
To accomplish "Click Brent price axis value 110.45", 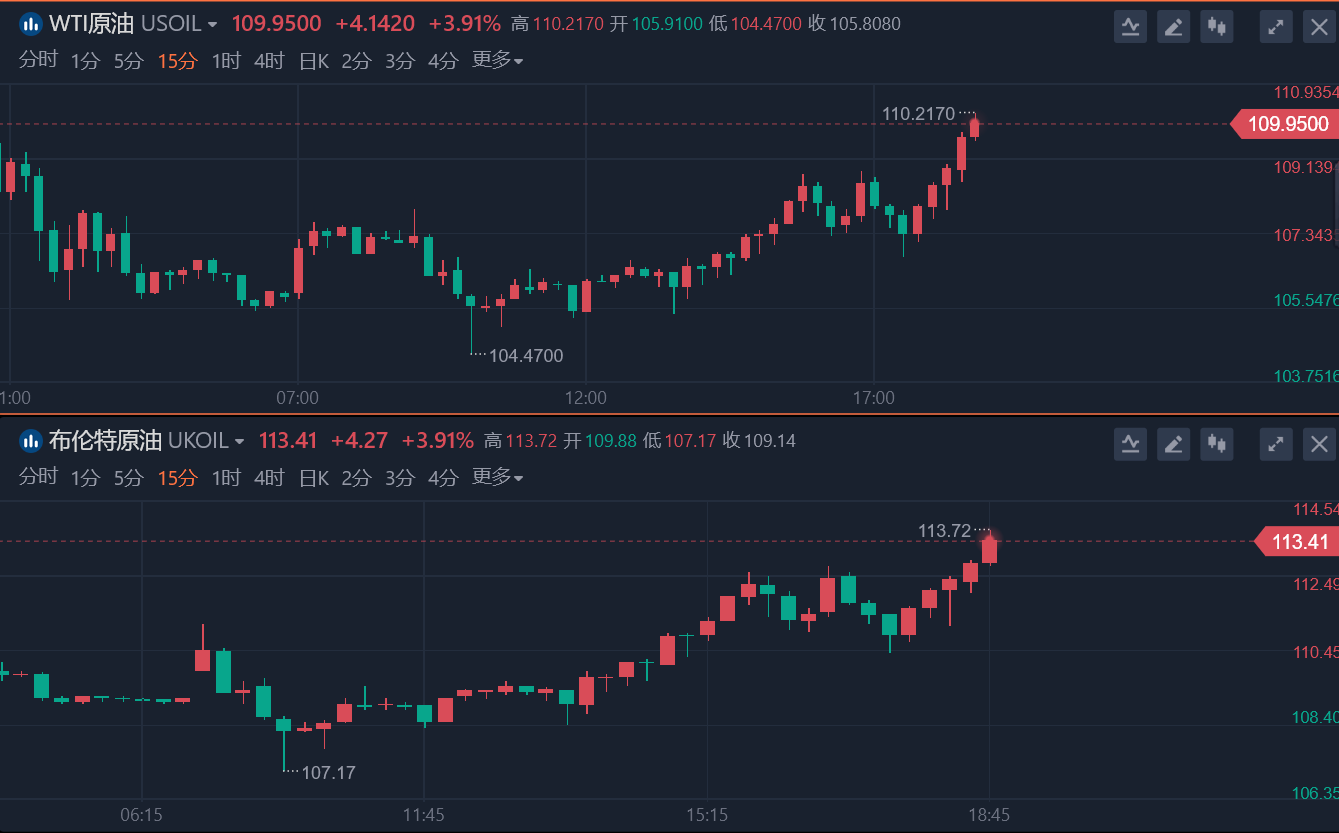I will pyautogui.click(x=1314, y=652).
